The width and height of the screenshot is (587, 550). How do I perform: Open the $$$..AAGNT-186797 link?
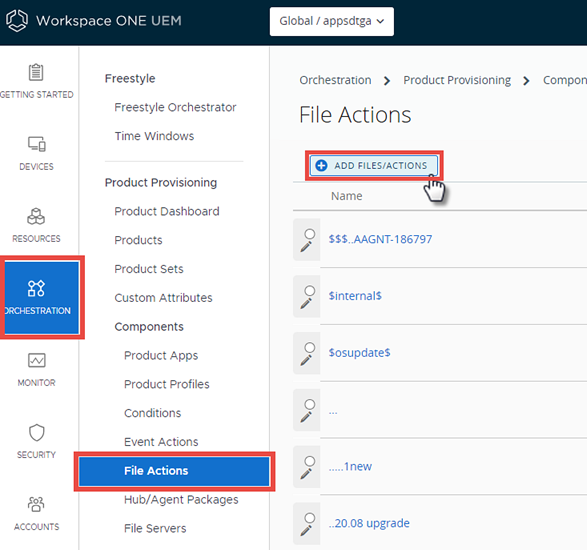click(x=380, y=239)
